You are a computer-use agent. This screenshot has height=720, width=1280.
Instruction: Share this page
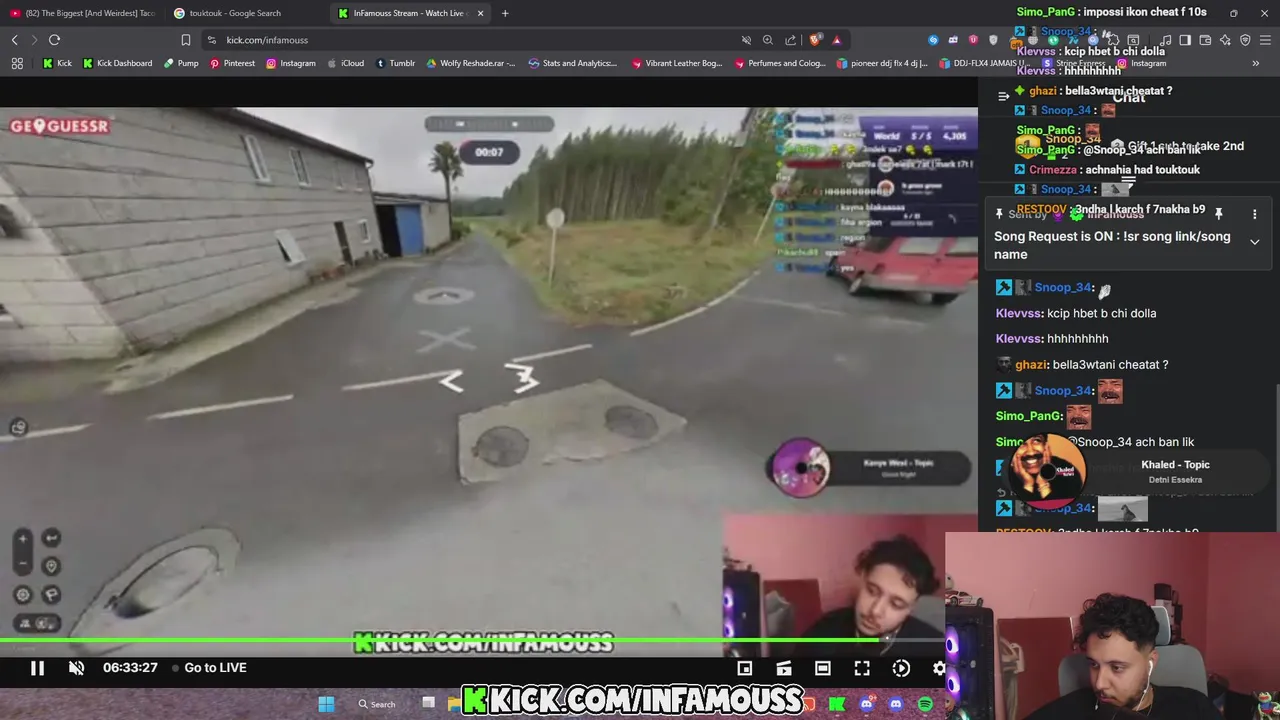point(791,40)
